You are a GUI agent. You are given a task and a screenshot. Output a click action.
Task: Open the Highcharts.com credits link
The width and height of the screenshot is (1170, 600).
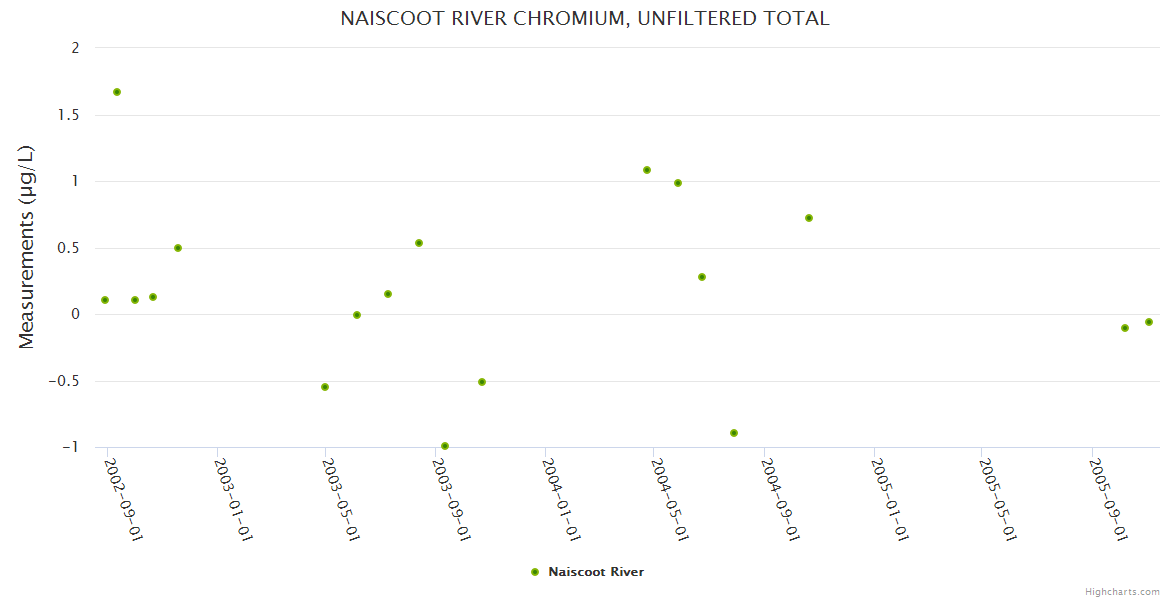point(1122,592)
